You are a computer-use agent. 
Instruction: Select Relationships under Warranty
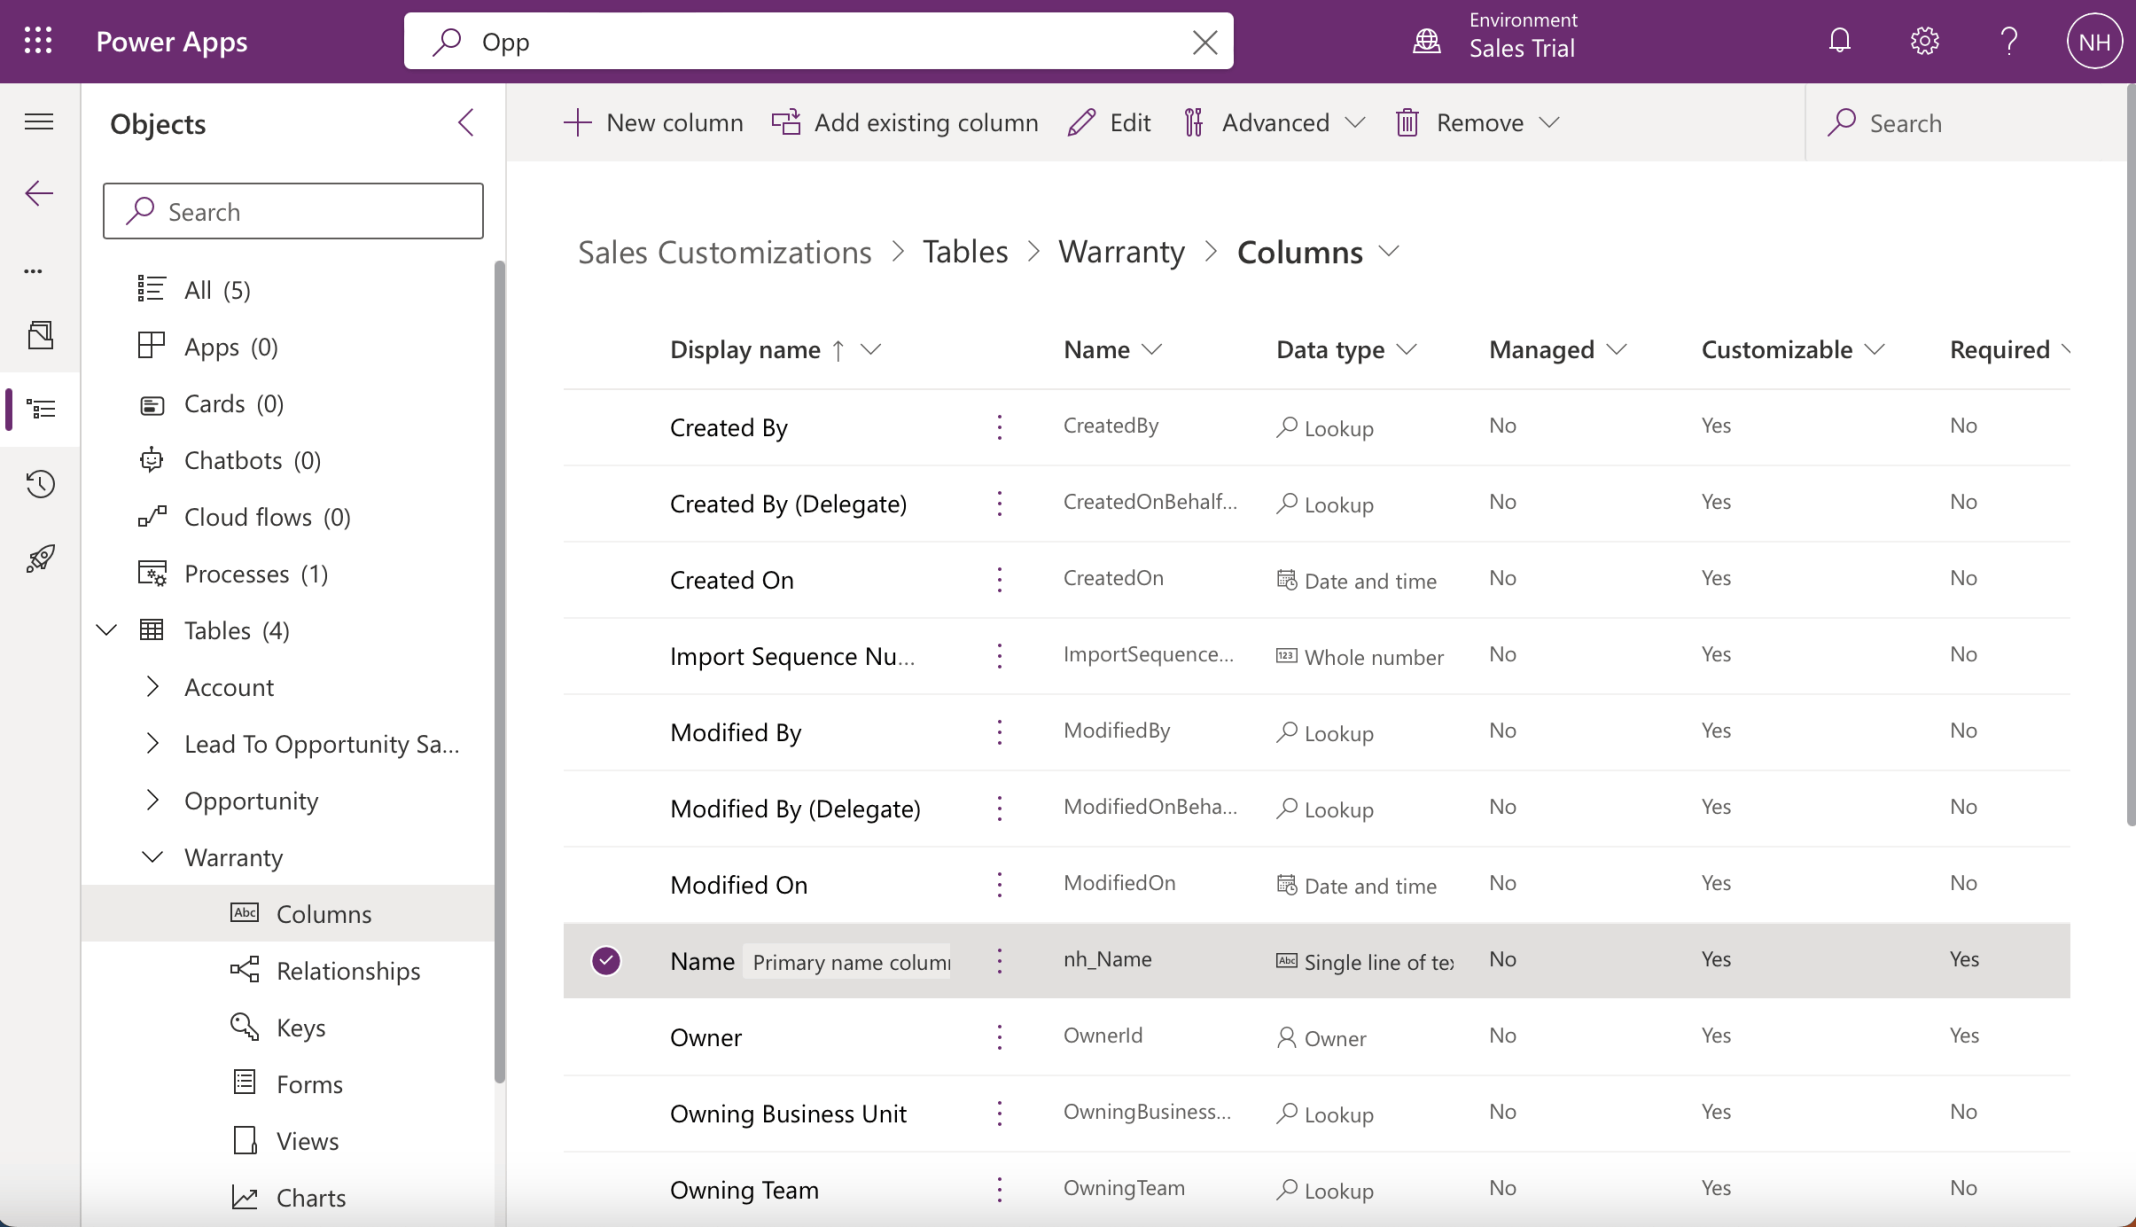point(347,970)
